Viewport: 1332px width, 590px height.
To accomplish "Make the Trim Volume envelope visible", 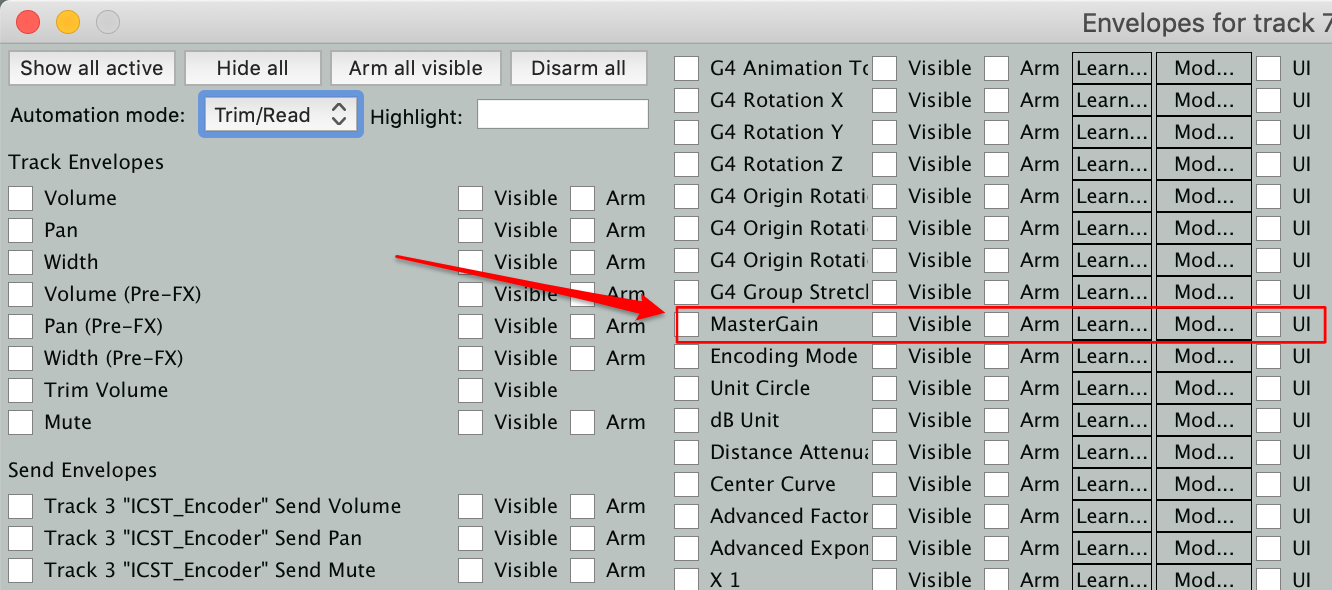I will coord(471,390).
